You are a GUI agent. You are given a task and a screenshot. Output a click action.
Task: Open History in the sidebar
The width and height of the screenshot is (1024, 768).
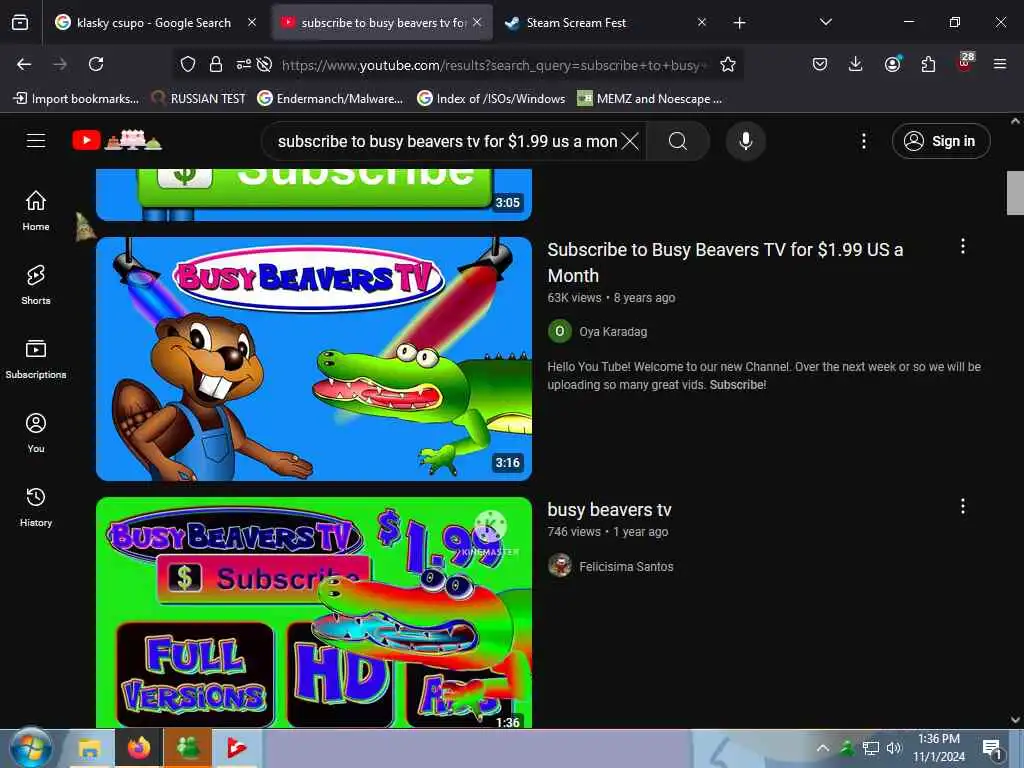click(x=36, y=507)
